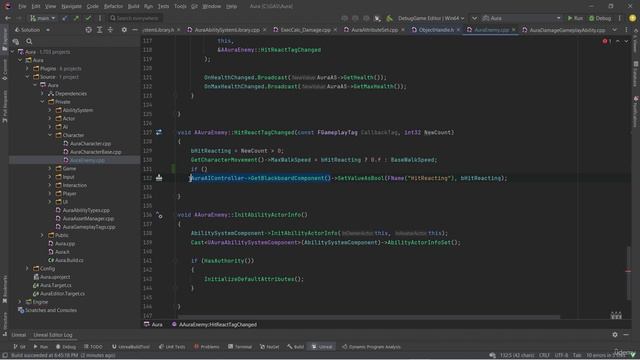Open the Problems tool window
Screen dimensions: 640x360
[207, 347]
